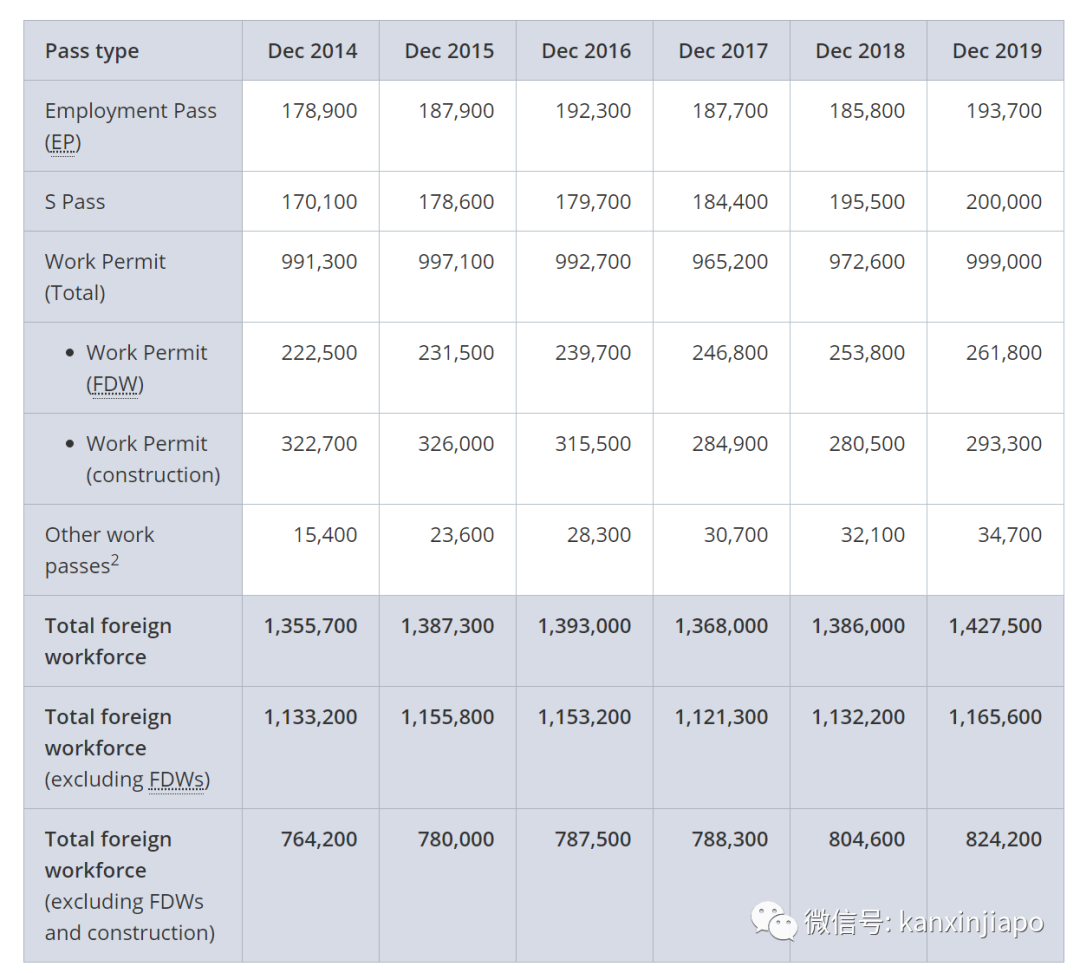Select the Pass type column header

92,52
